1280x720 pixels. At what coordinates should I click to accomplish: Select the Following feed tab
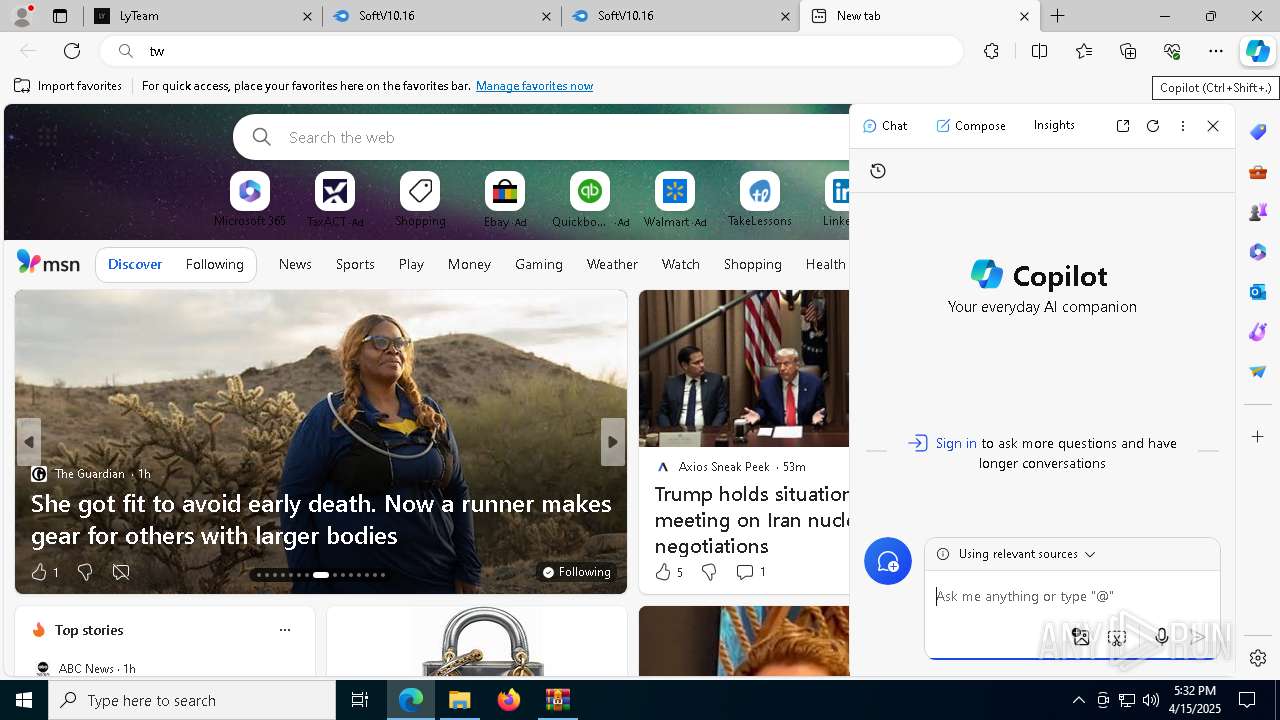coord(215,265)
